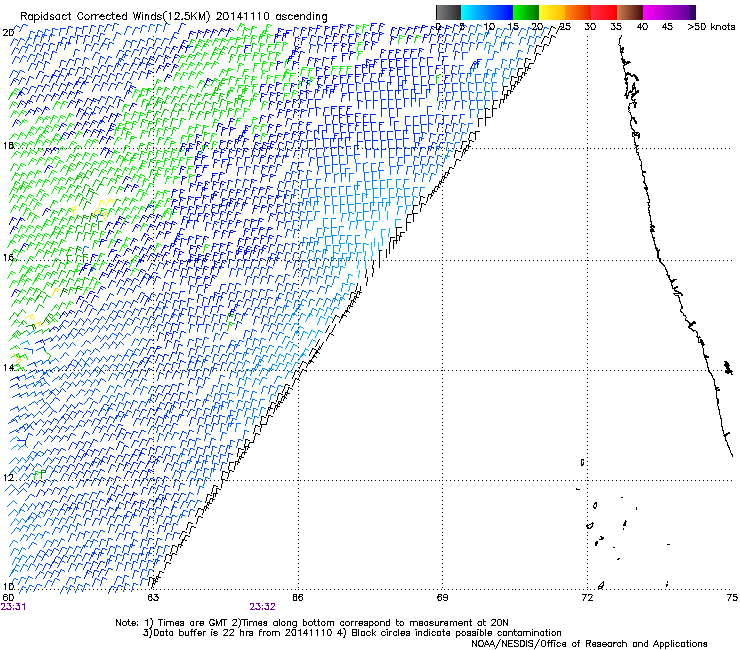Click the latitude label '12'
This screenshot has width=740, height=650.
click(8, 477)
